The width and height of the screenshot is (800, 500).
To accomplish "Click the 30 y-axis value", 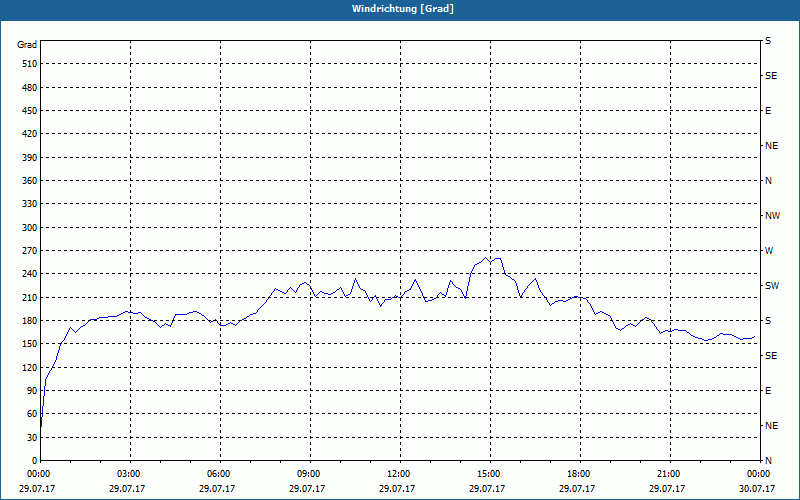I will click(x=32, y=438).
